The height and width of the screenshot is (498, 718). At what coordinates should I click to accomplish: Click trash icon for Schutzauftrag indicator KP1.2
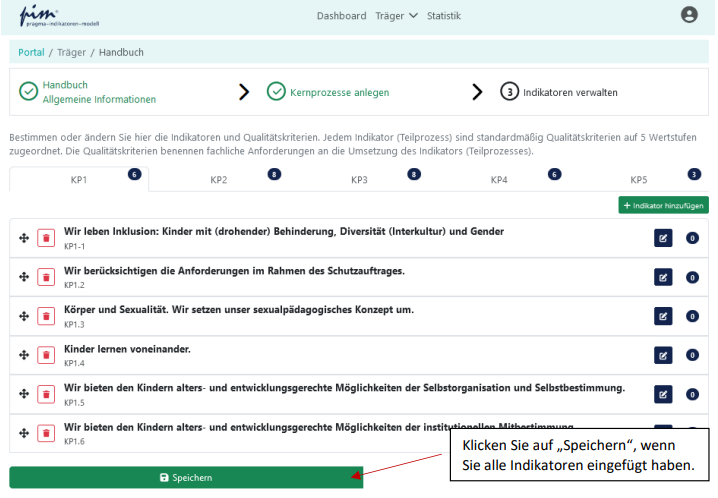pos(46,277)
